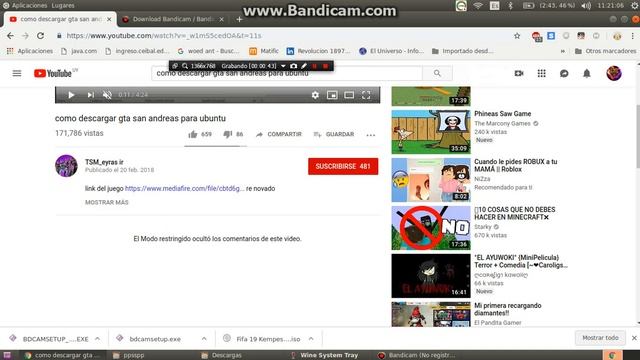
Task: Skip to next video
Action: [x=90, y=95]
